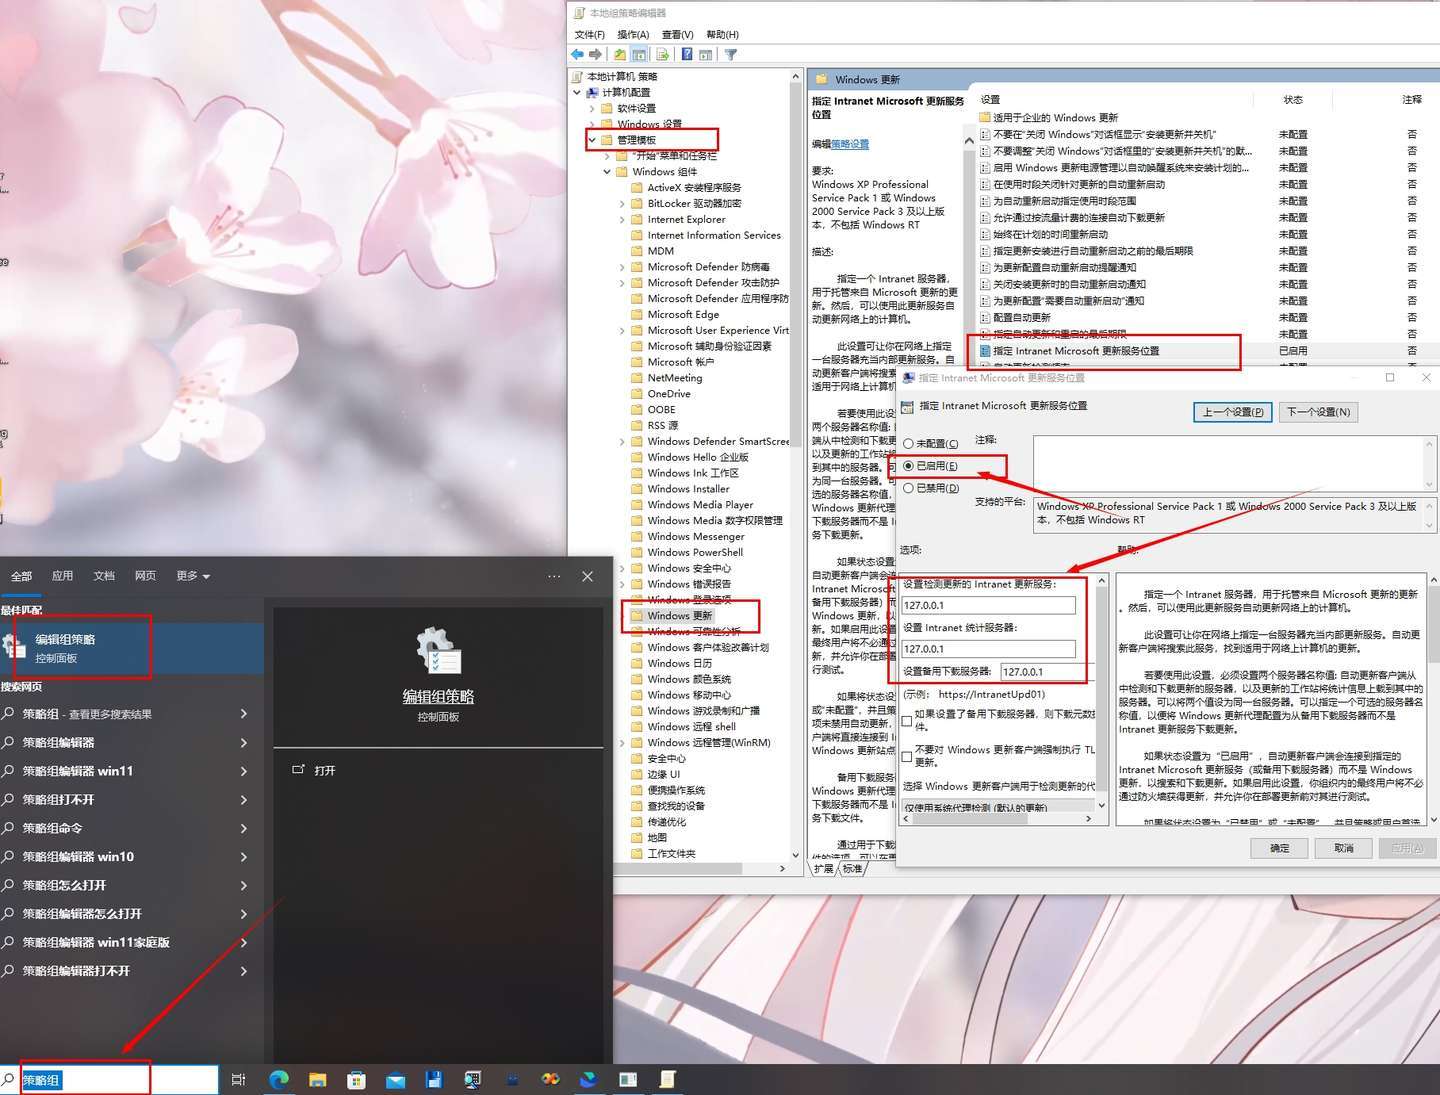
Task: Select the 扩展 tab at bottom
Action: coord(824,869)
